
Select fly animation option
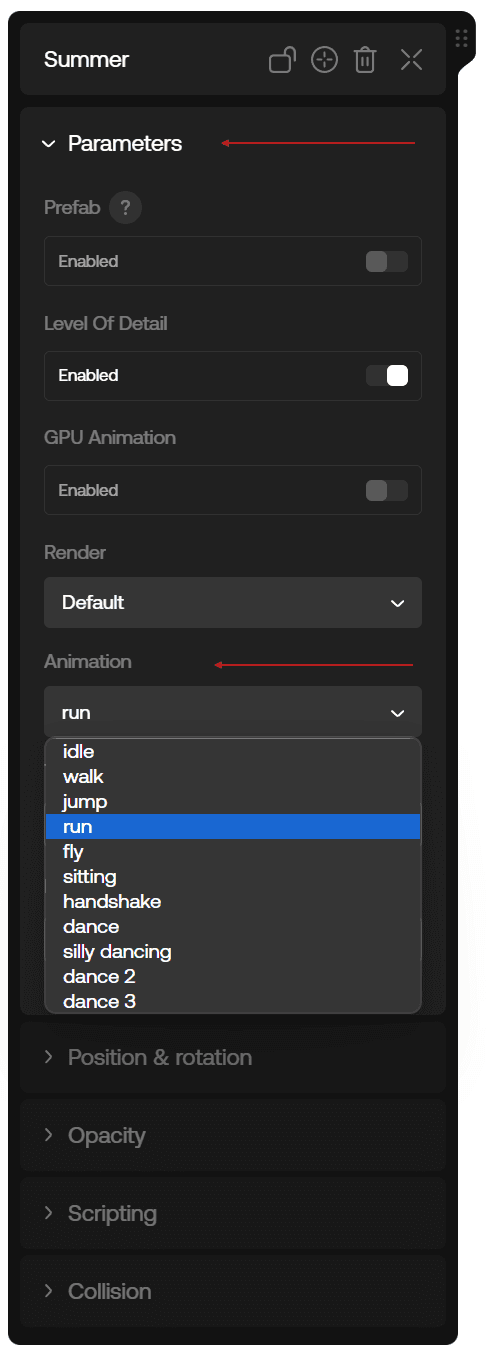(233, 851)
